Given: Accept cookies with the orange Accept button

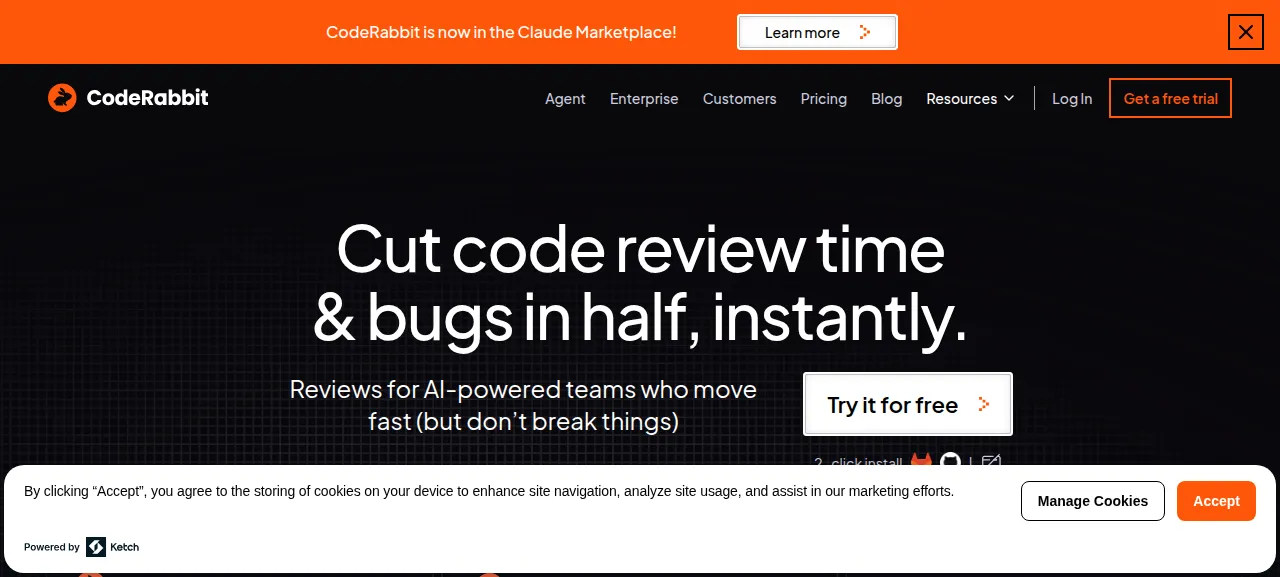Looking at the screenshot, I should (1216, 501).
